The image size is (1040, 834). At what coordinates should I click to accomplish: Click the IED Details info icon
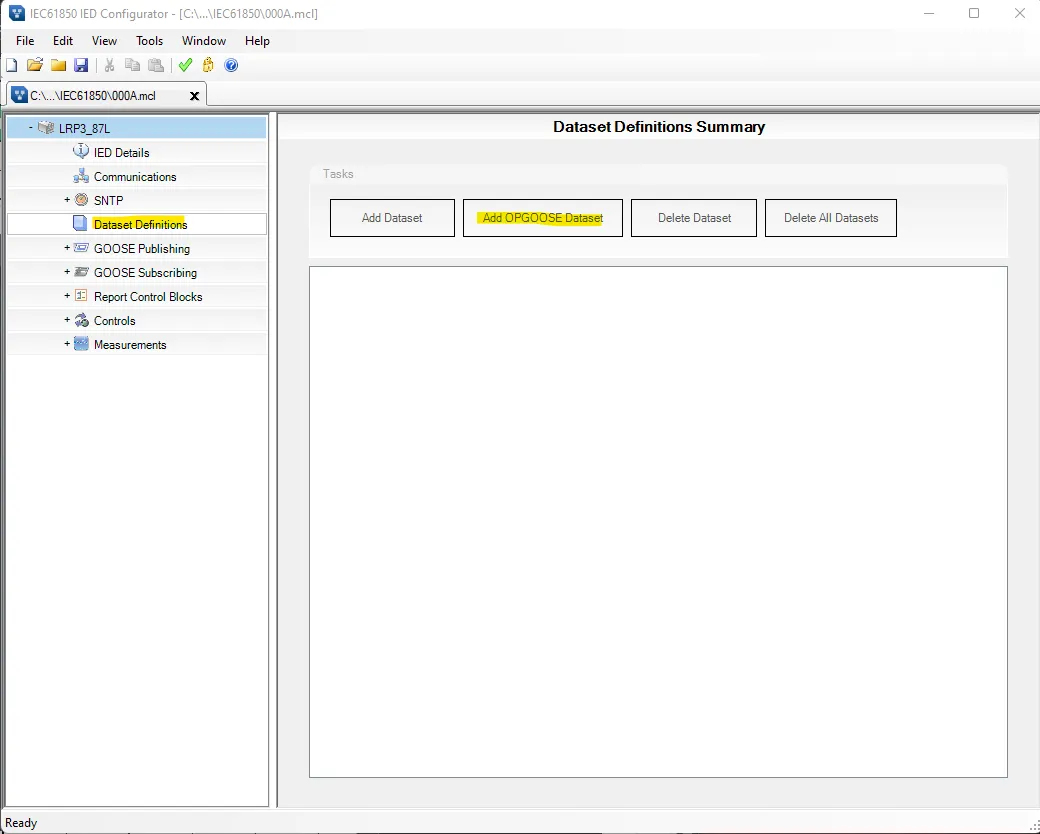81,152
